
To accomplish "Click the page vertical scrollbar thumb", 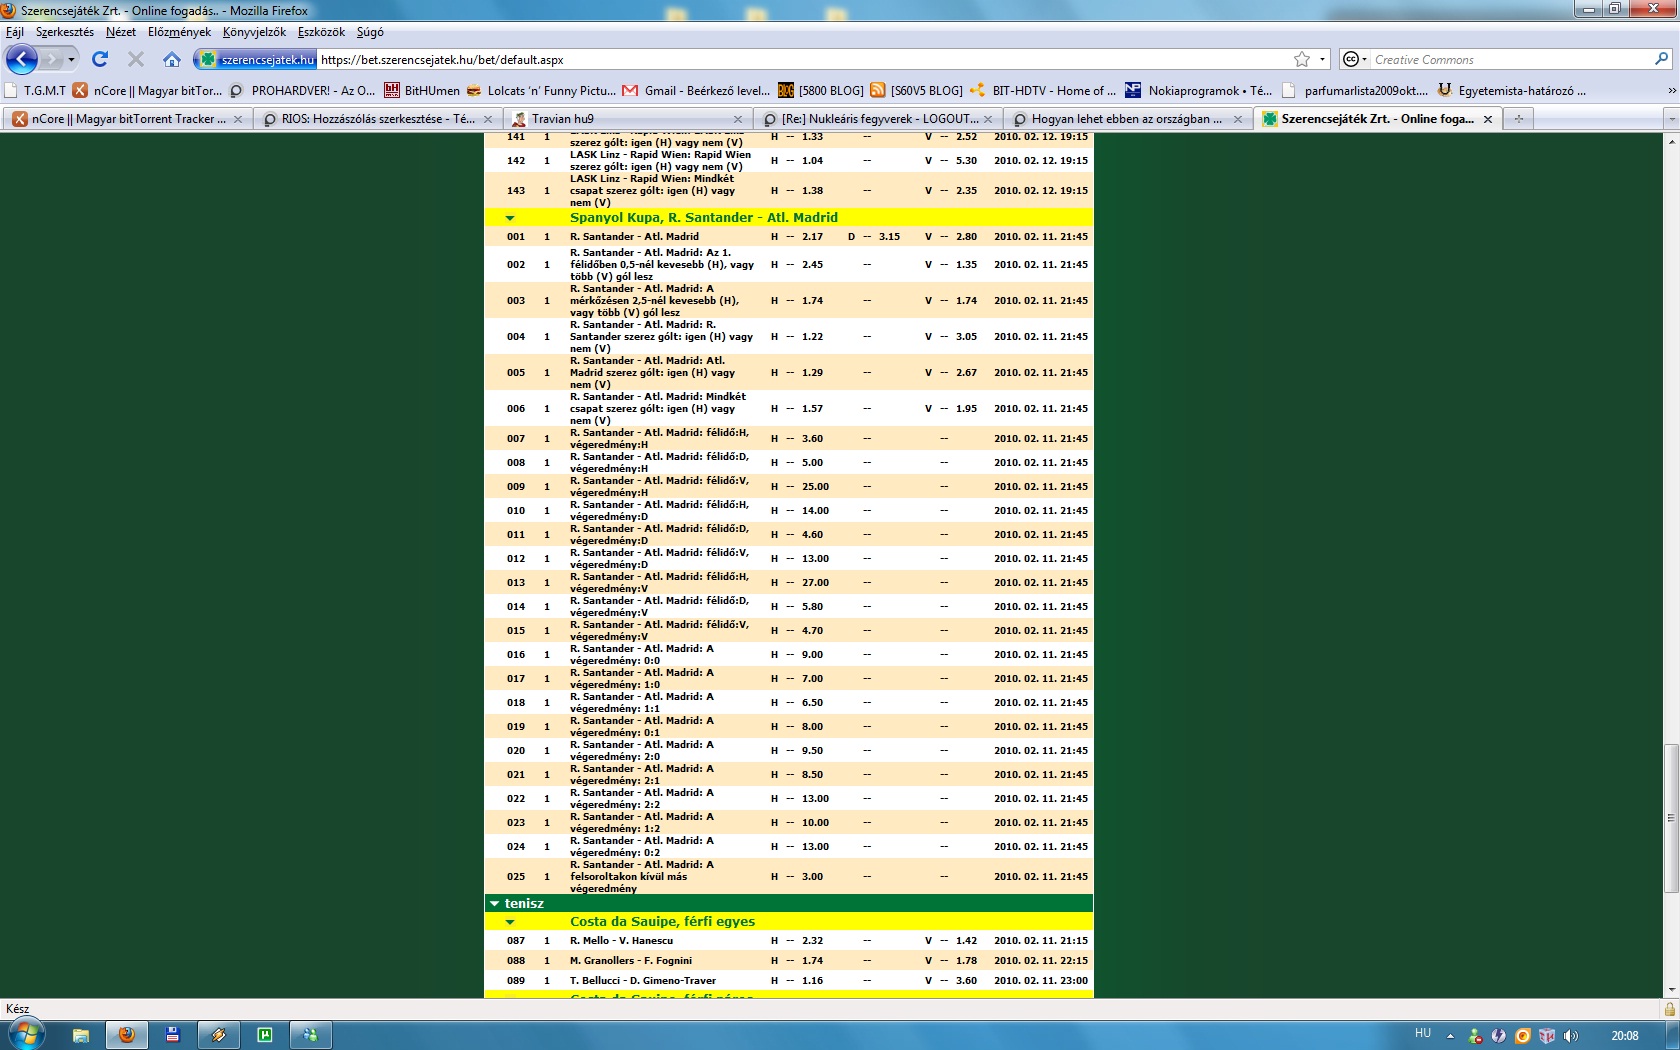I will click(1671, 818).
